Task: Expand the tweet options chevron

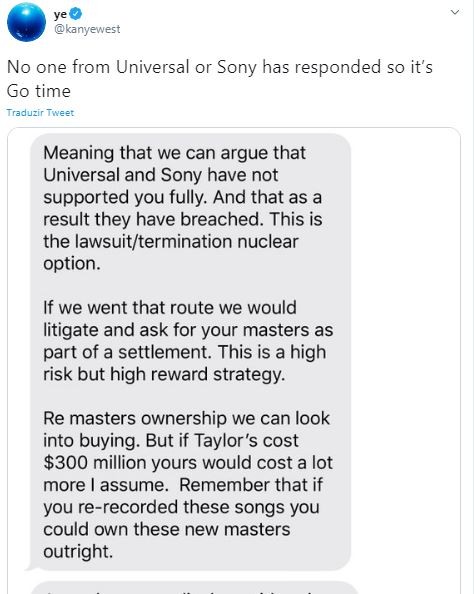Action: tap(455, 12)
